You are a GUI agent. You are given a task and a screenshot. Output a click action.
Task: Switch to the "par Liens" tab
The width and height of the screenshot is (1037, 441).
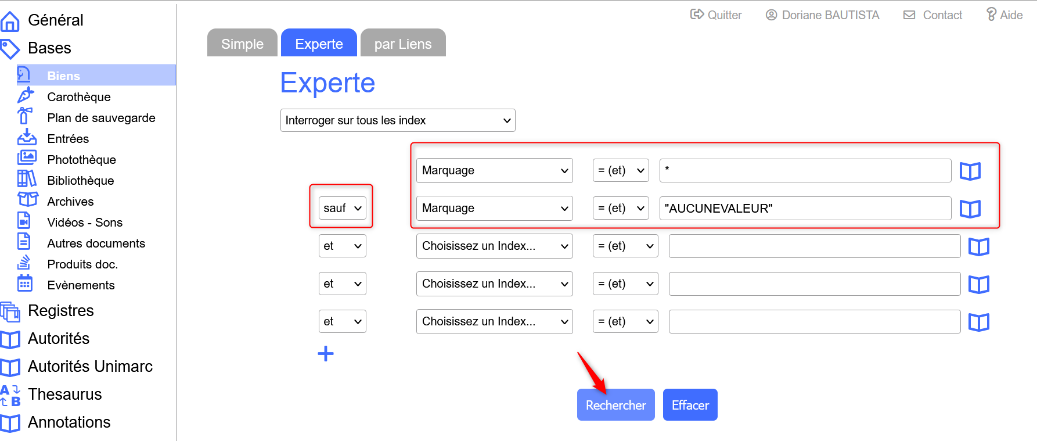(x=403, y=43)
